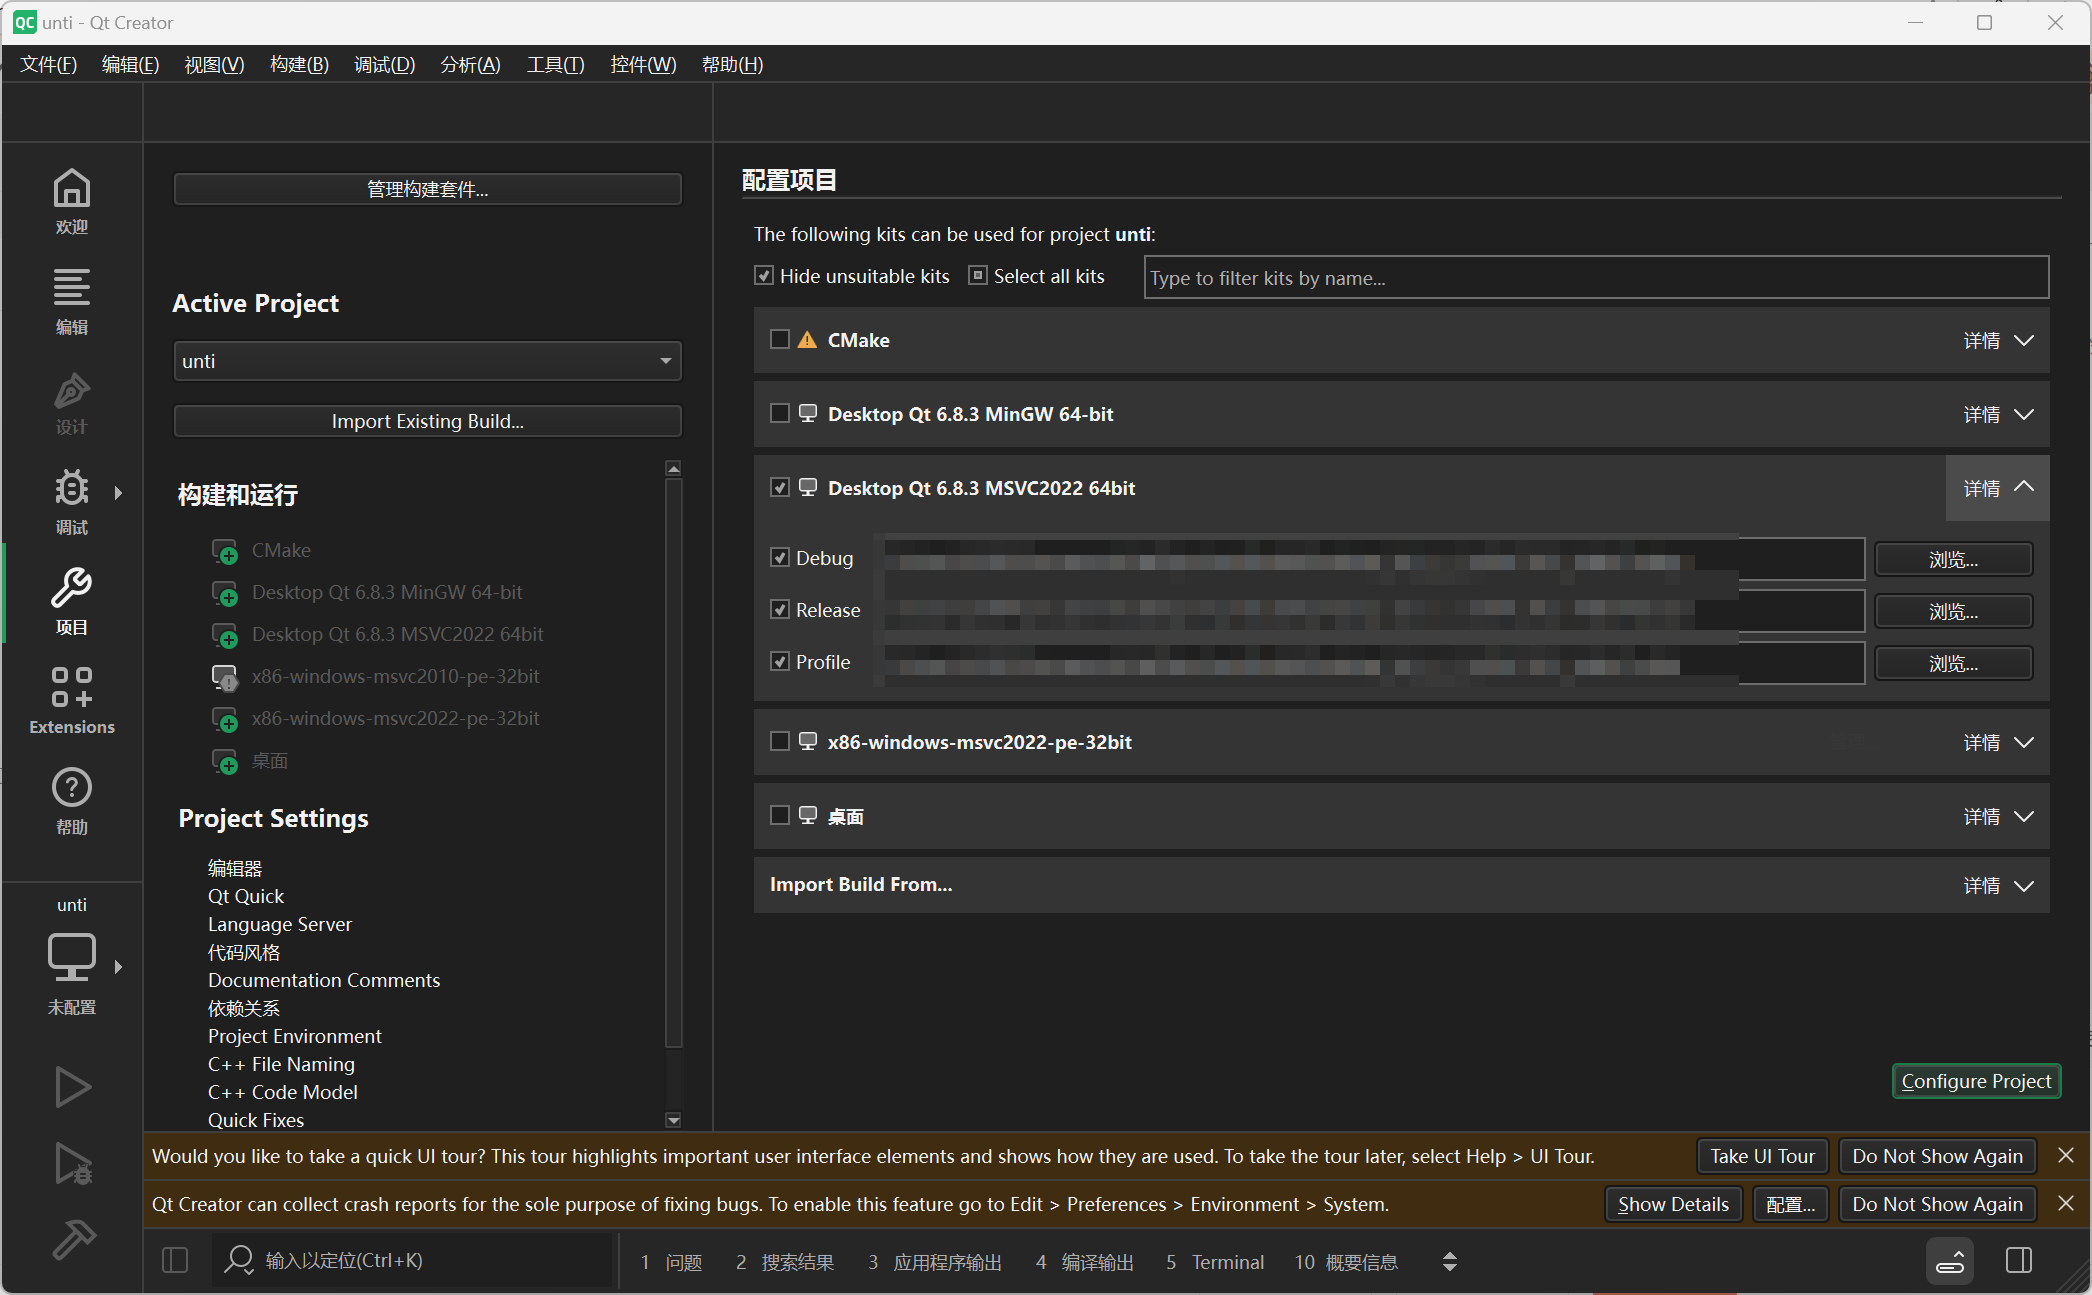2092x1295 pixels.
Task: Open the 文件(F) menu
Action: [49, 65]
